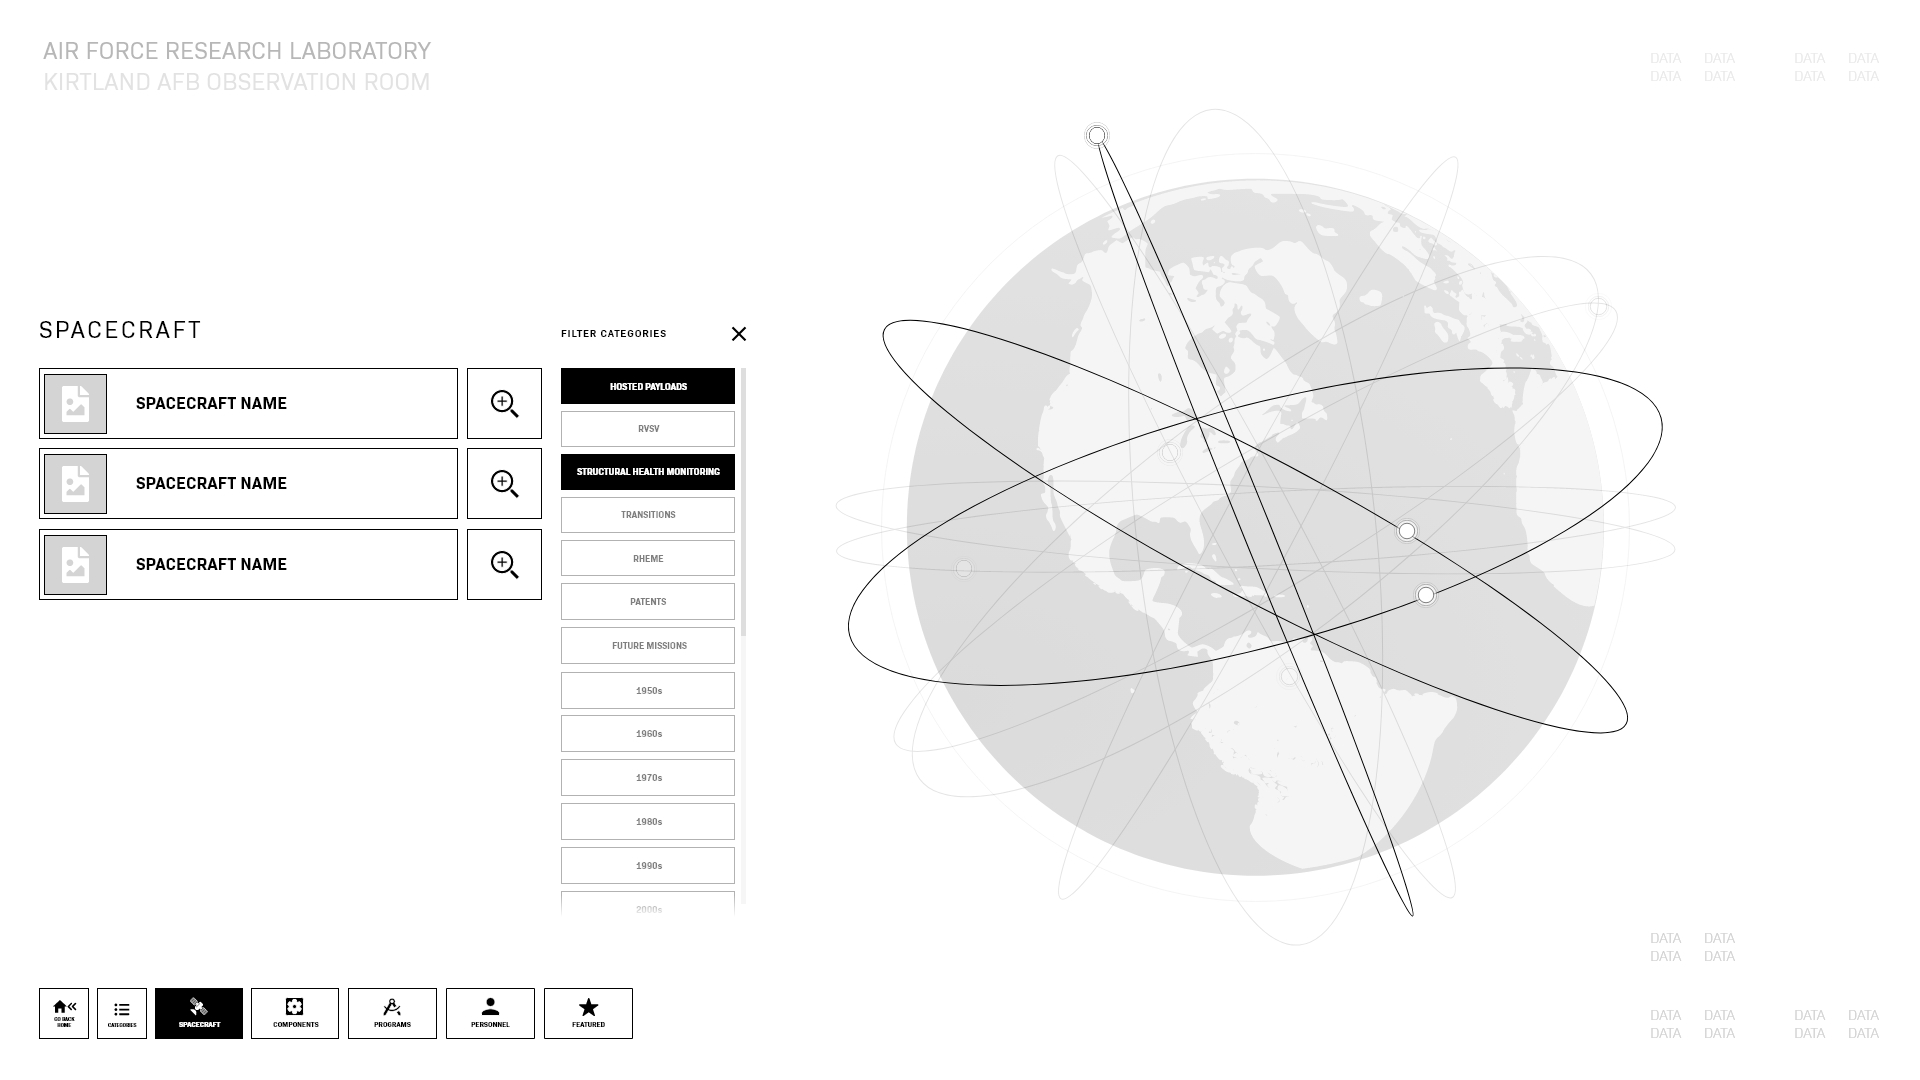Click the Components panel icon
The image size is (1920, 1080).
[295, 1013]
